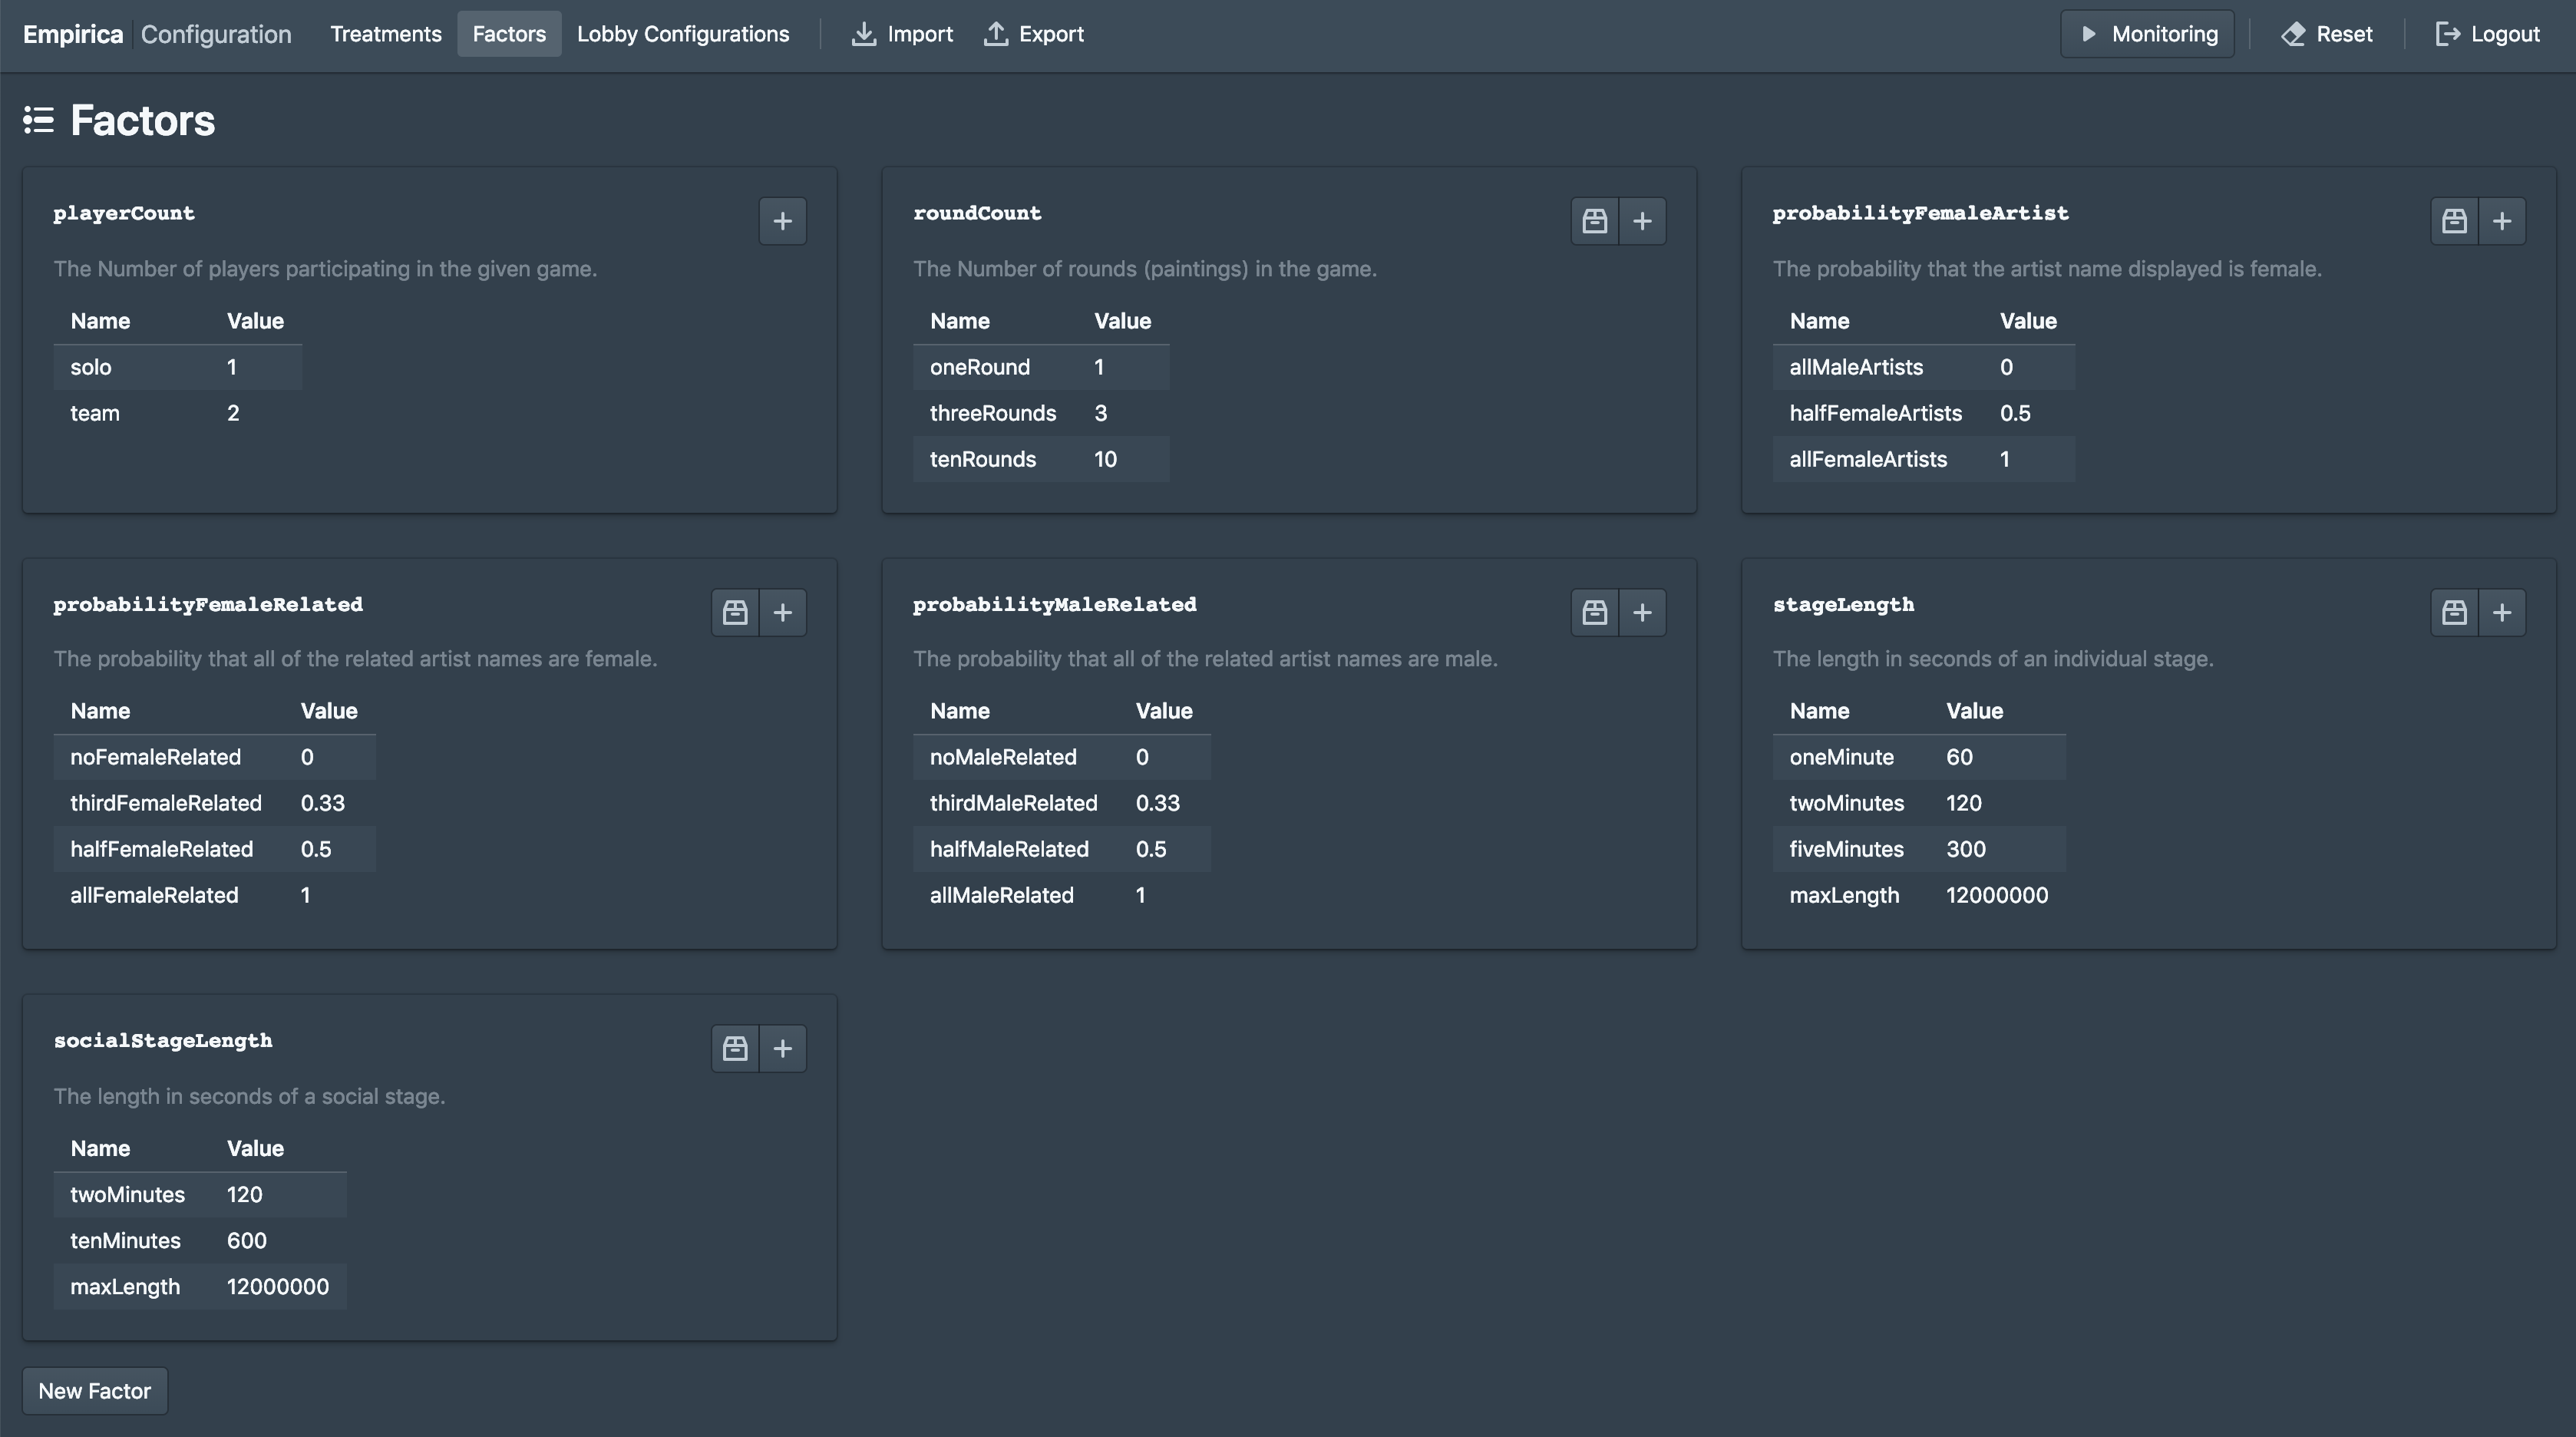2576x1437 pixels.
Task: Click the tenMinutes row in socialStageLength
Action: coord(200,1240)
